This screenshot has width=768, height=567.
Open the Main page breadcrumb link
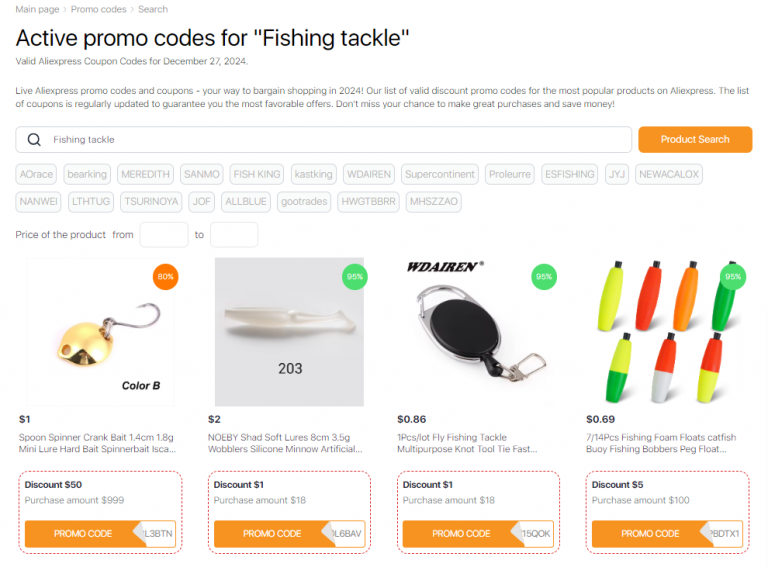coord(37,9)
